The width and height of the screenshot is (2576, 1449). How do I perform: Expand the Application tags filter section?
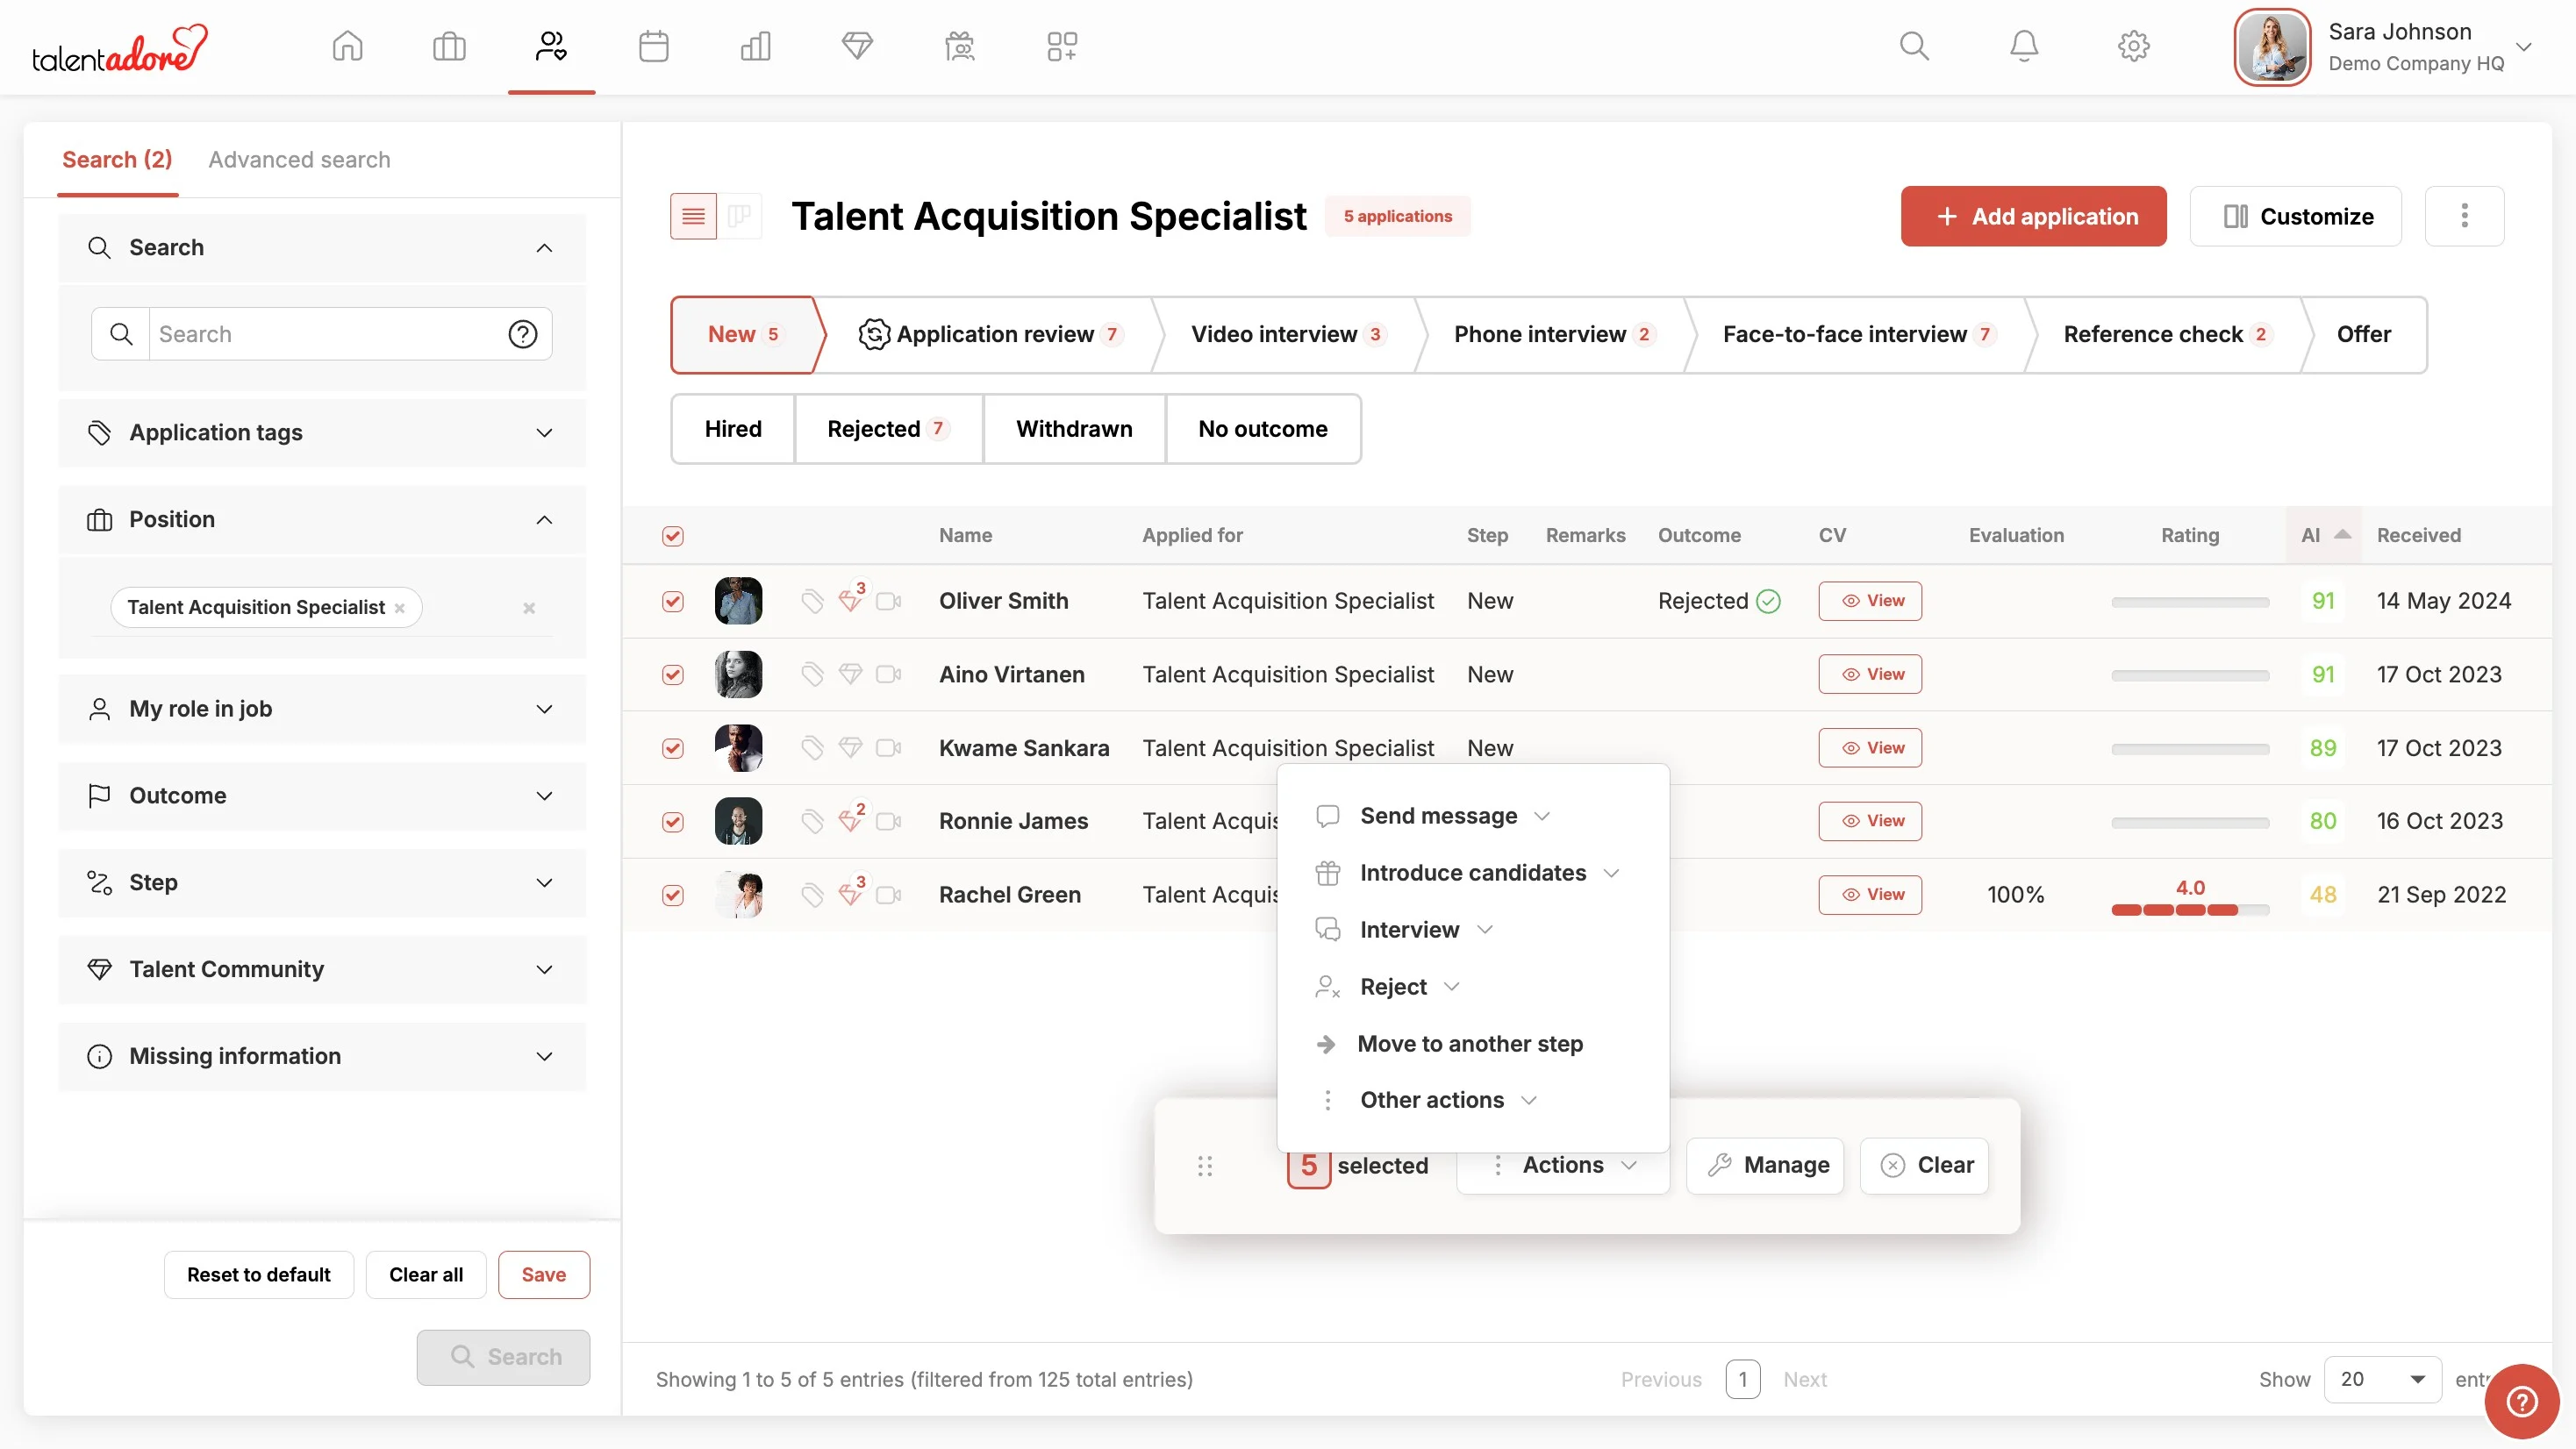click(x=322, y=433)
